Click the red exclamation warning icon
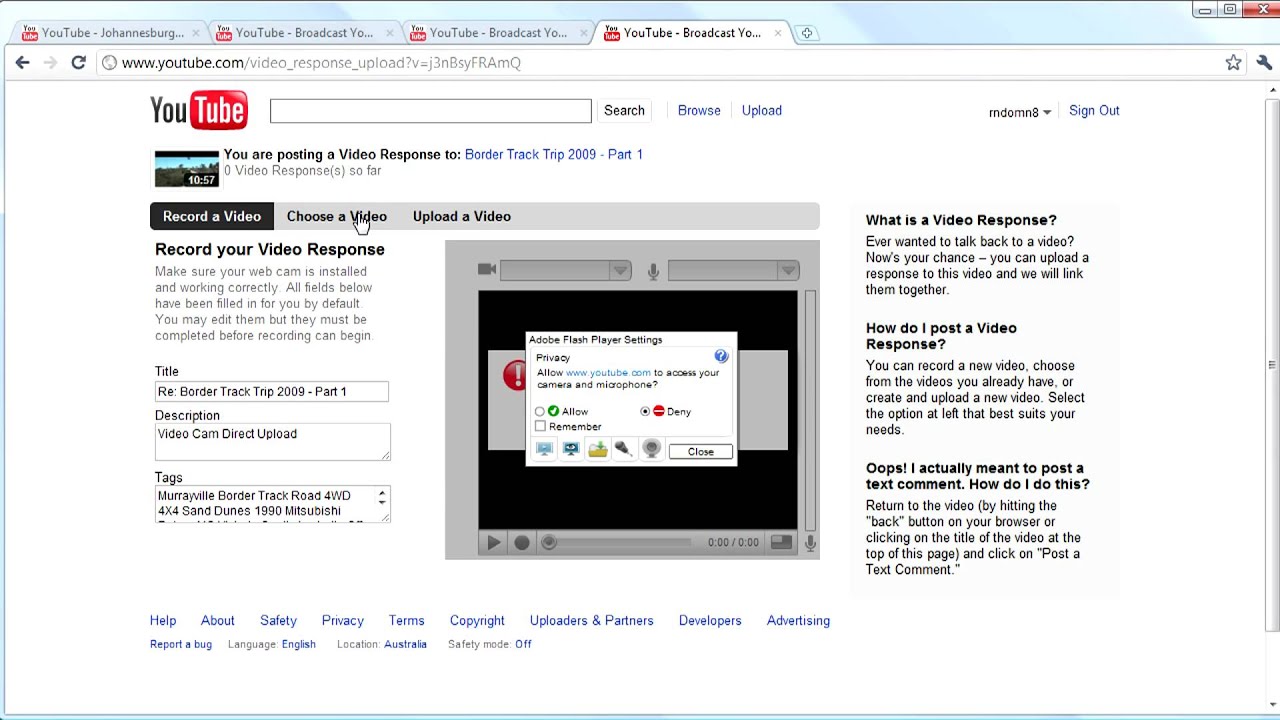Image resolution: width=1280 pixels, height=720 pixels. coord(514,376)
